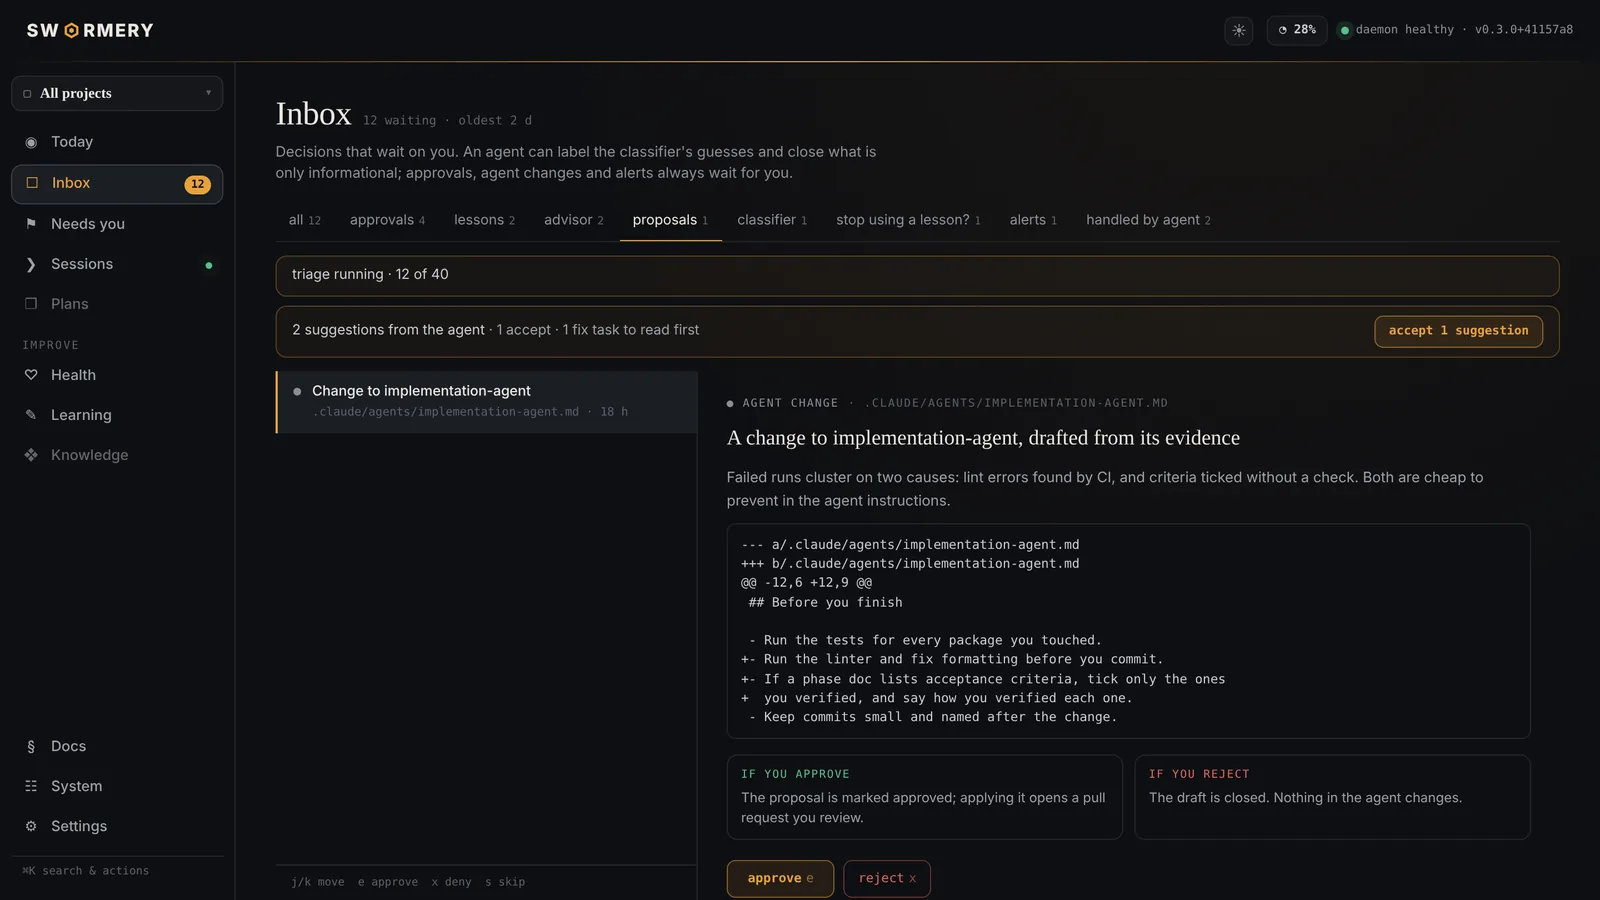Switch to the advisor tab
The width and height of the screenshot is (1600, 900).
[573, 220]
